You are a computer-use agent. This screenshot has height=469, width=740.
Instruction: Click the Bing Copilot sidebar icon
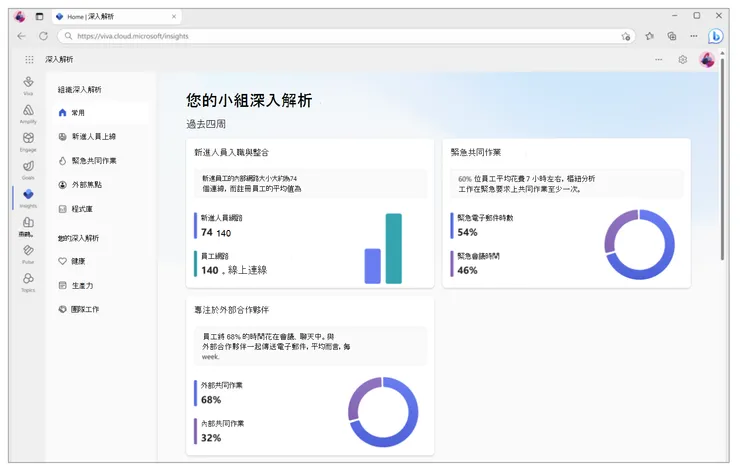point(715,36)
